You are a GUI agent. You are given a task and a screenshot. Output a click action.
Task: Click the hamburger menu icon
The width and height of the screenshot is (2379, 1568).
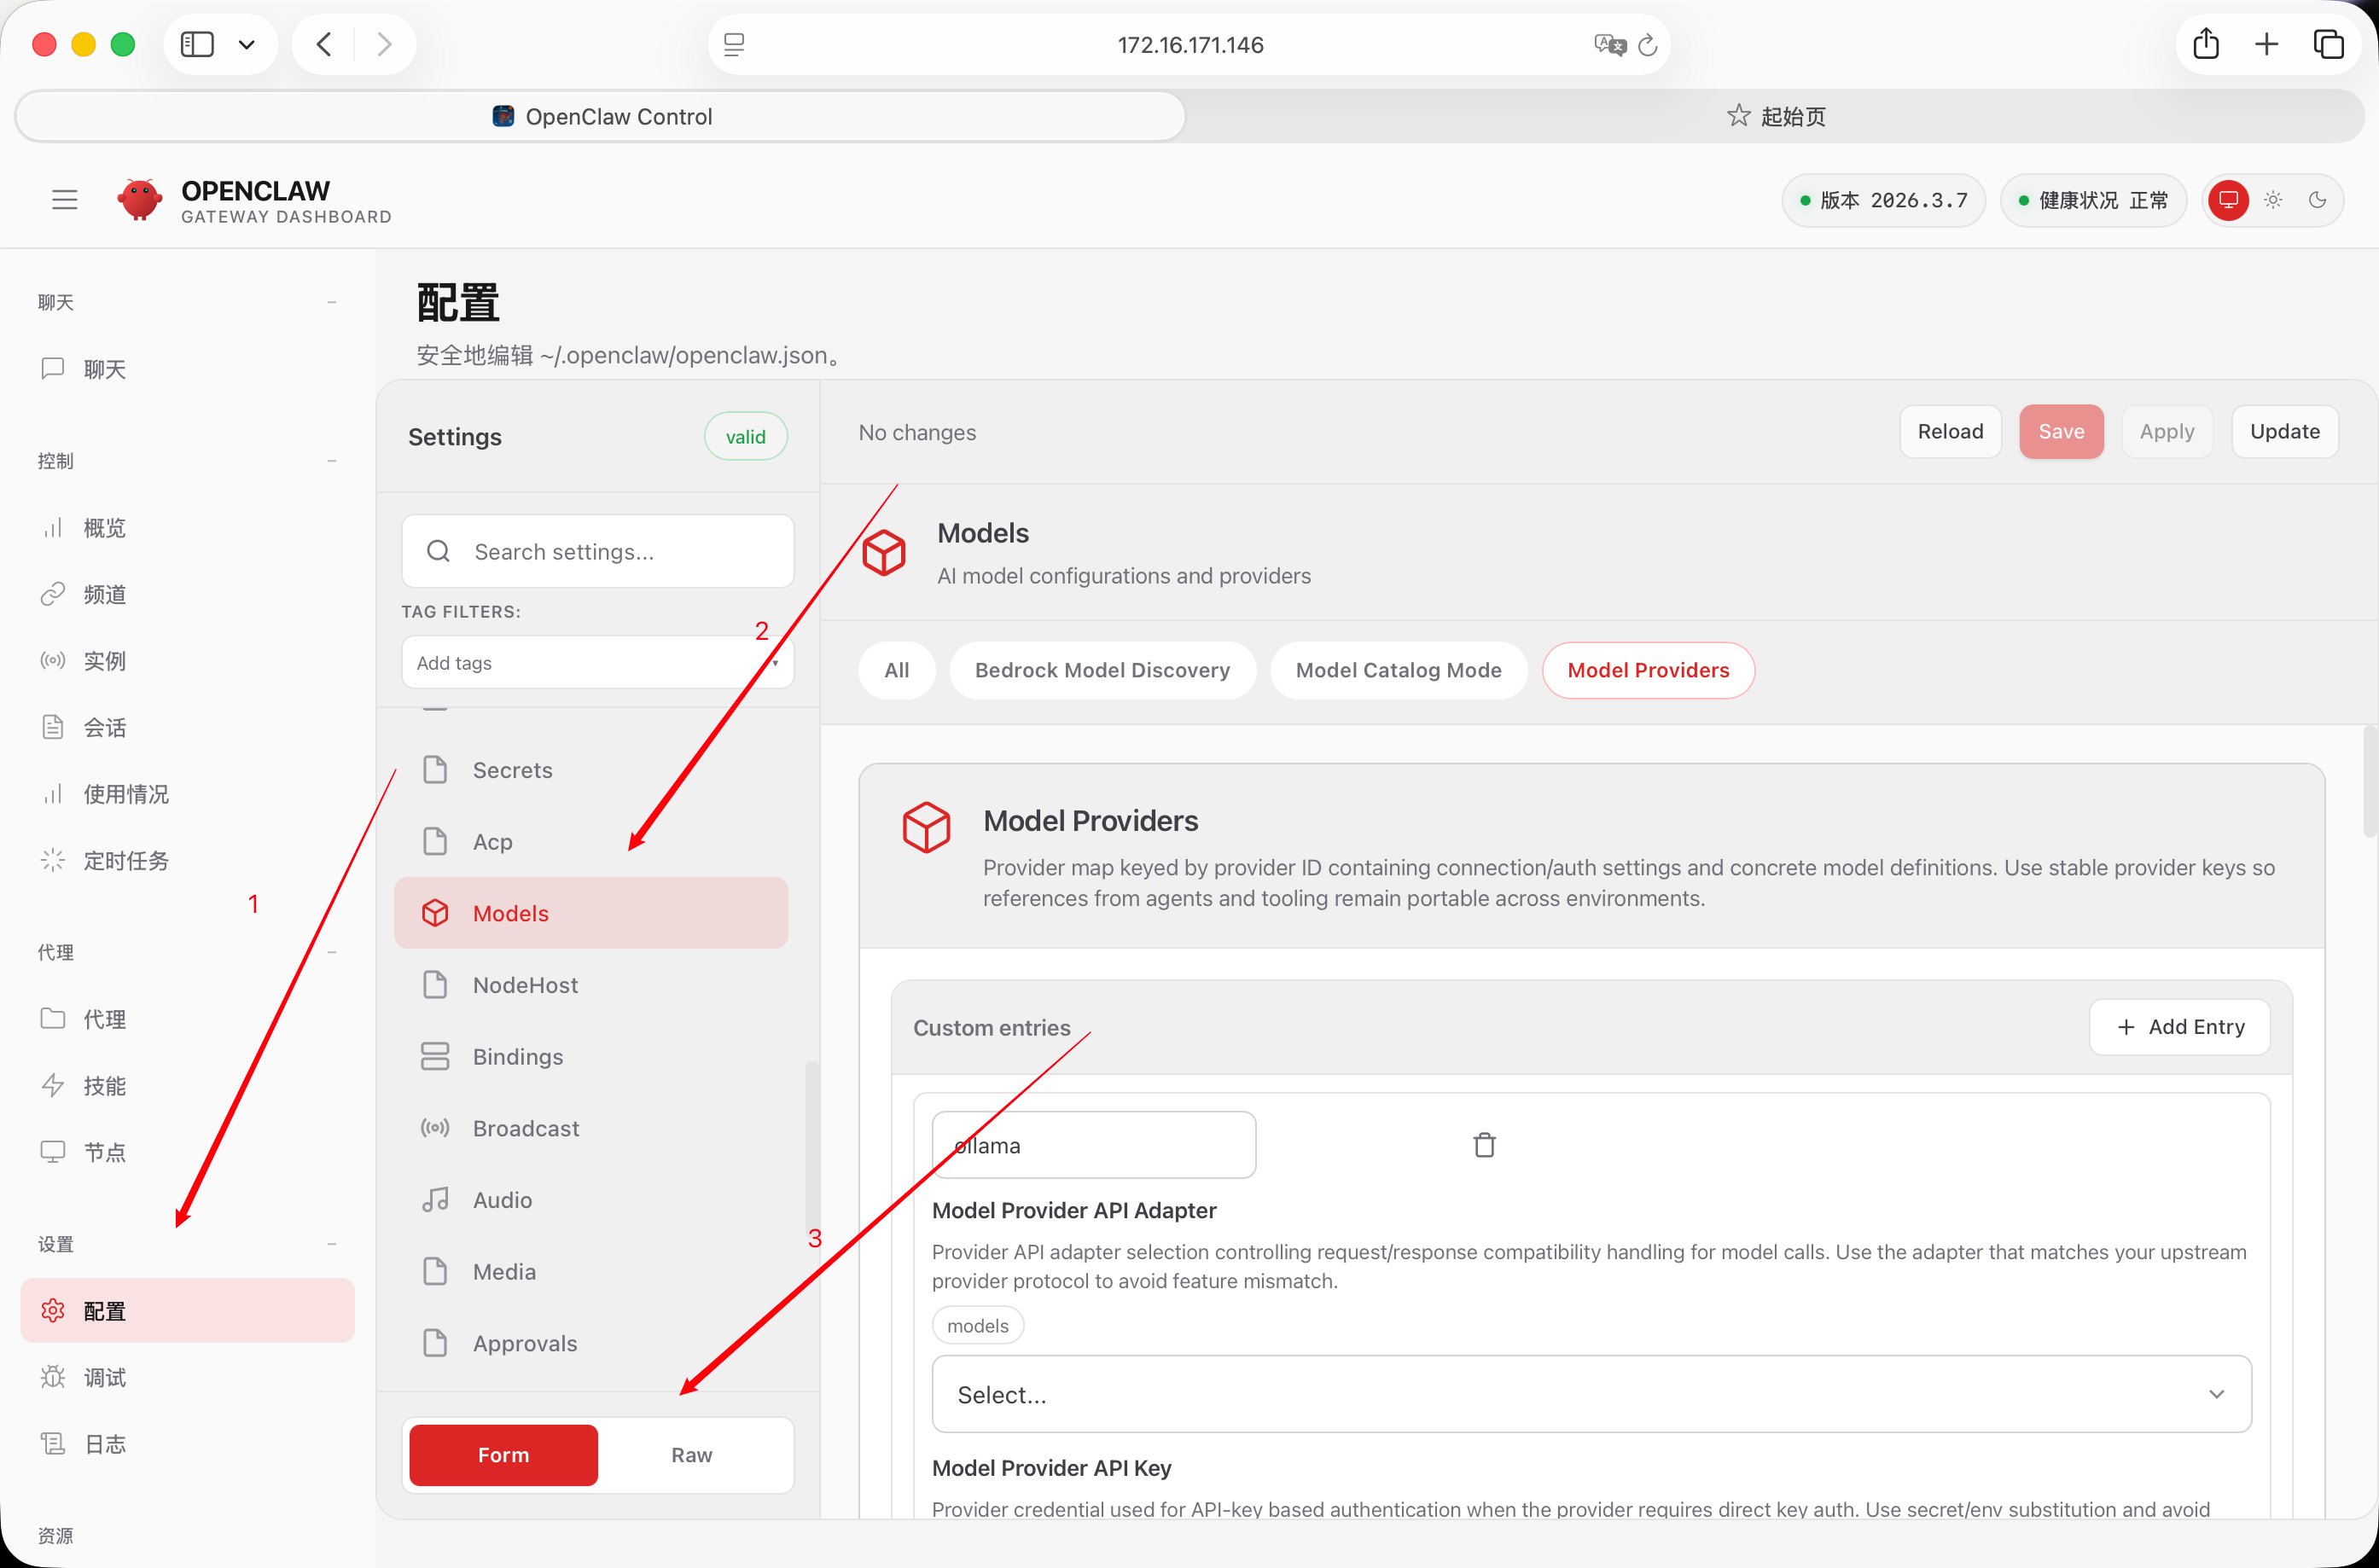64,200
